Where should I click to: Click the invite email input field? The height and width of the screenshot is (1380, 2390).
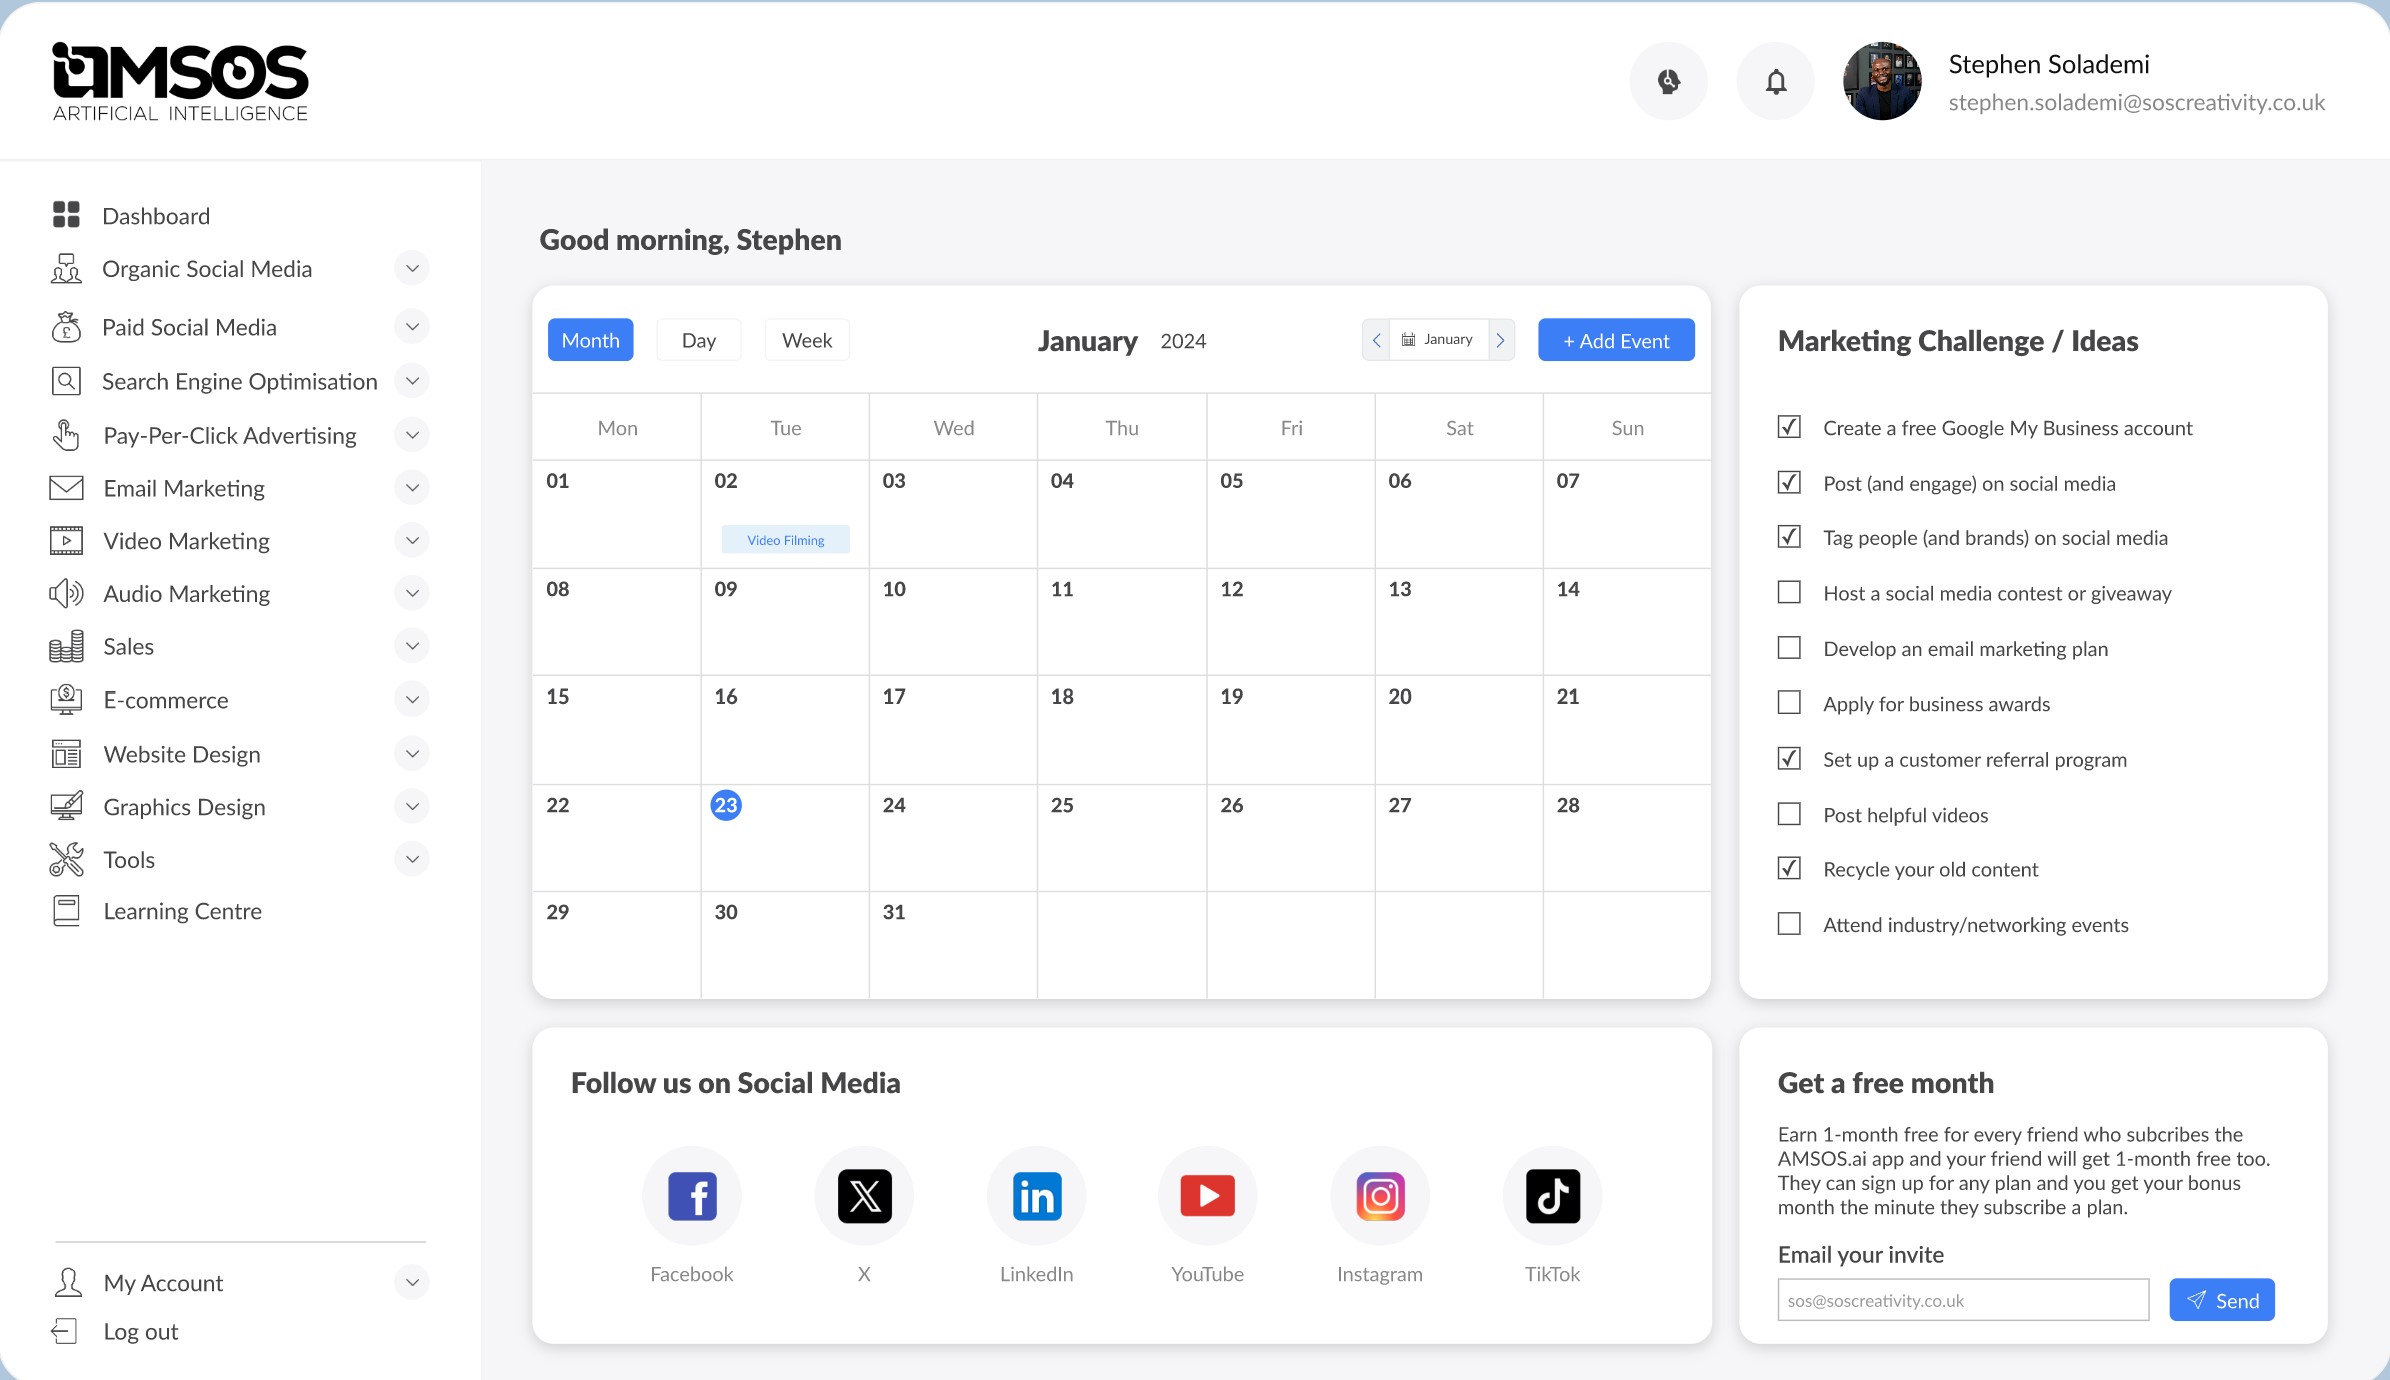click(x=1962, y=1300)
